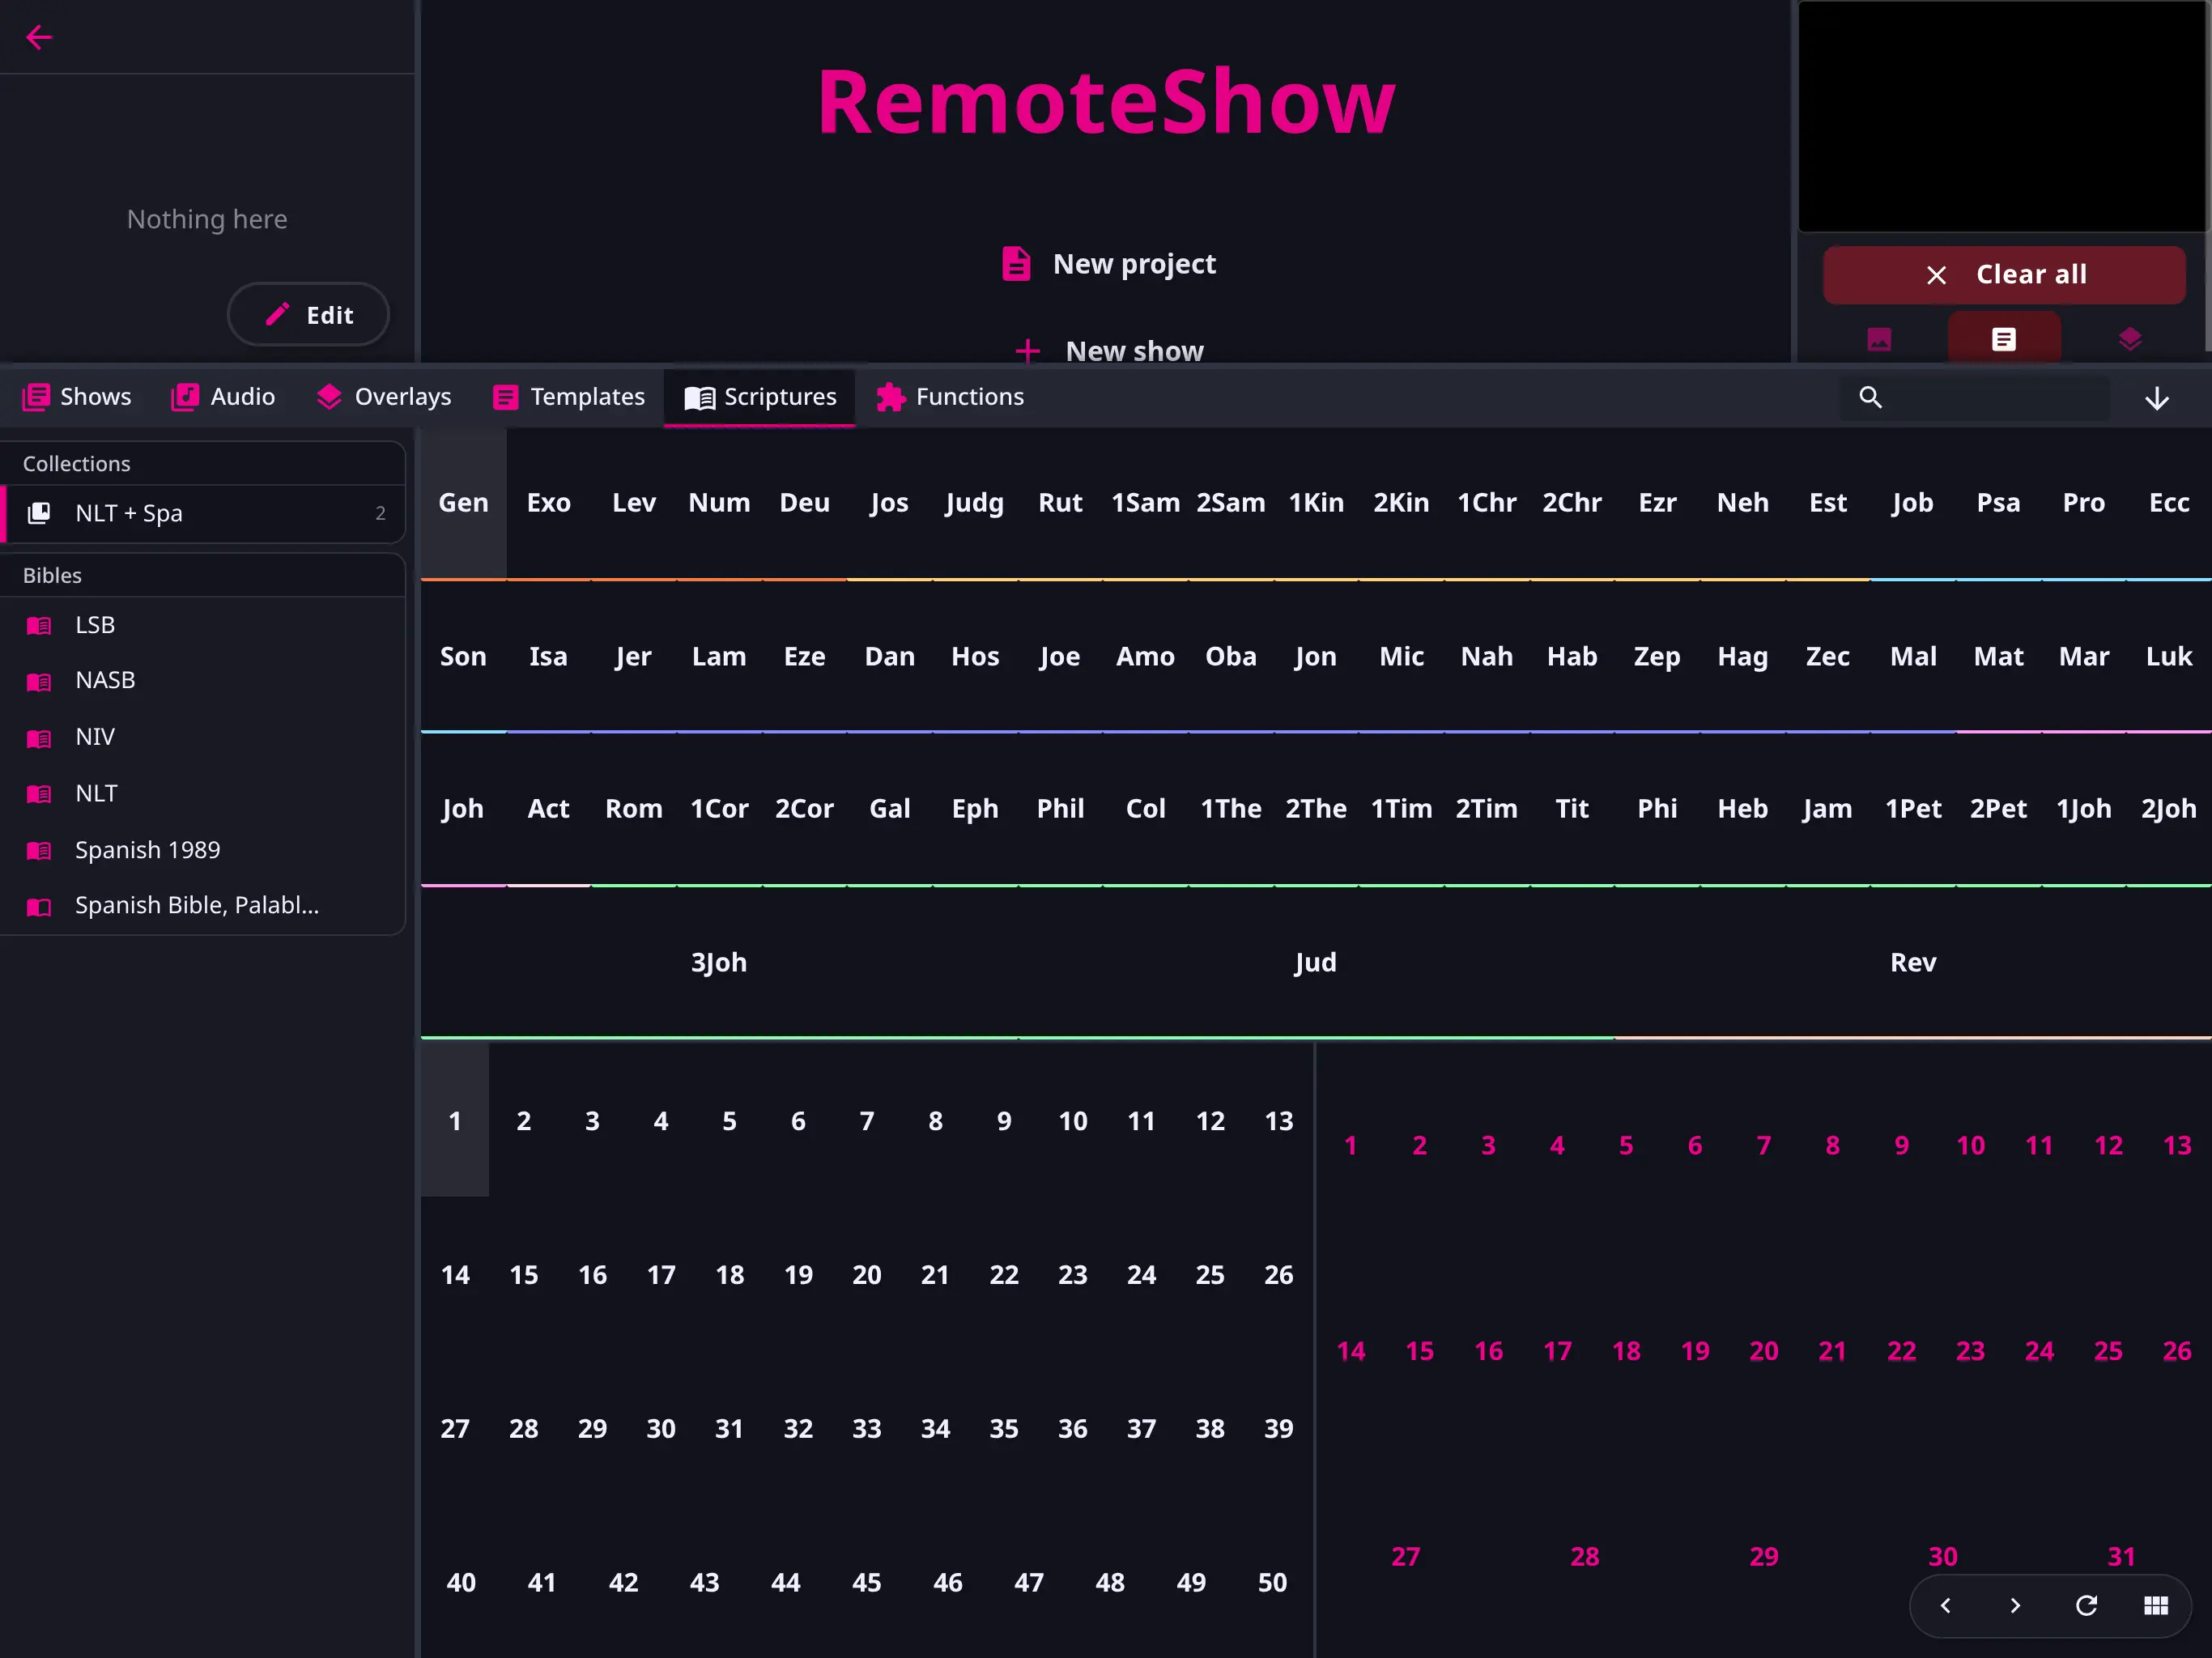Select the NIV Bible translation

point(94,736)
